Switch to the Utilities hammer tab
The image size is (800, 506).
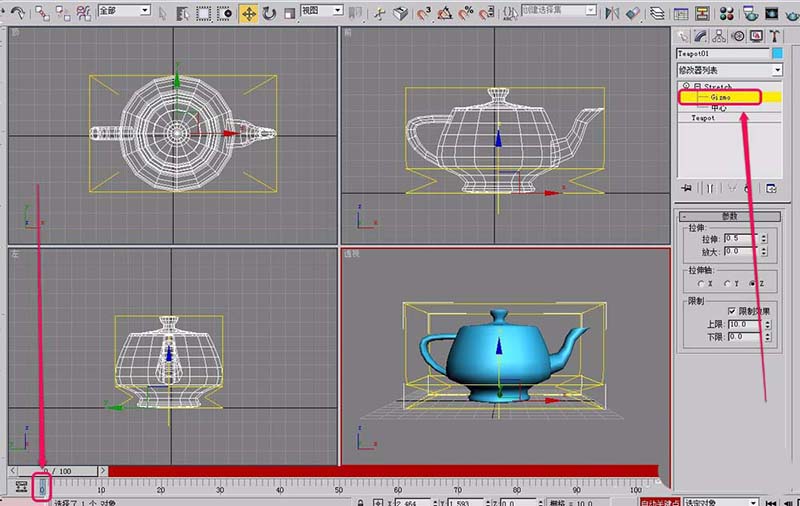point(774,36)
